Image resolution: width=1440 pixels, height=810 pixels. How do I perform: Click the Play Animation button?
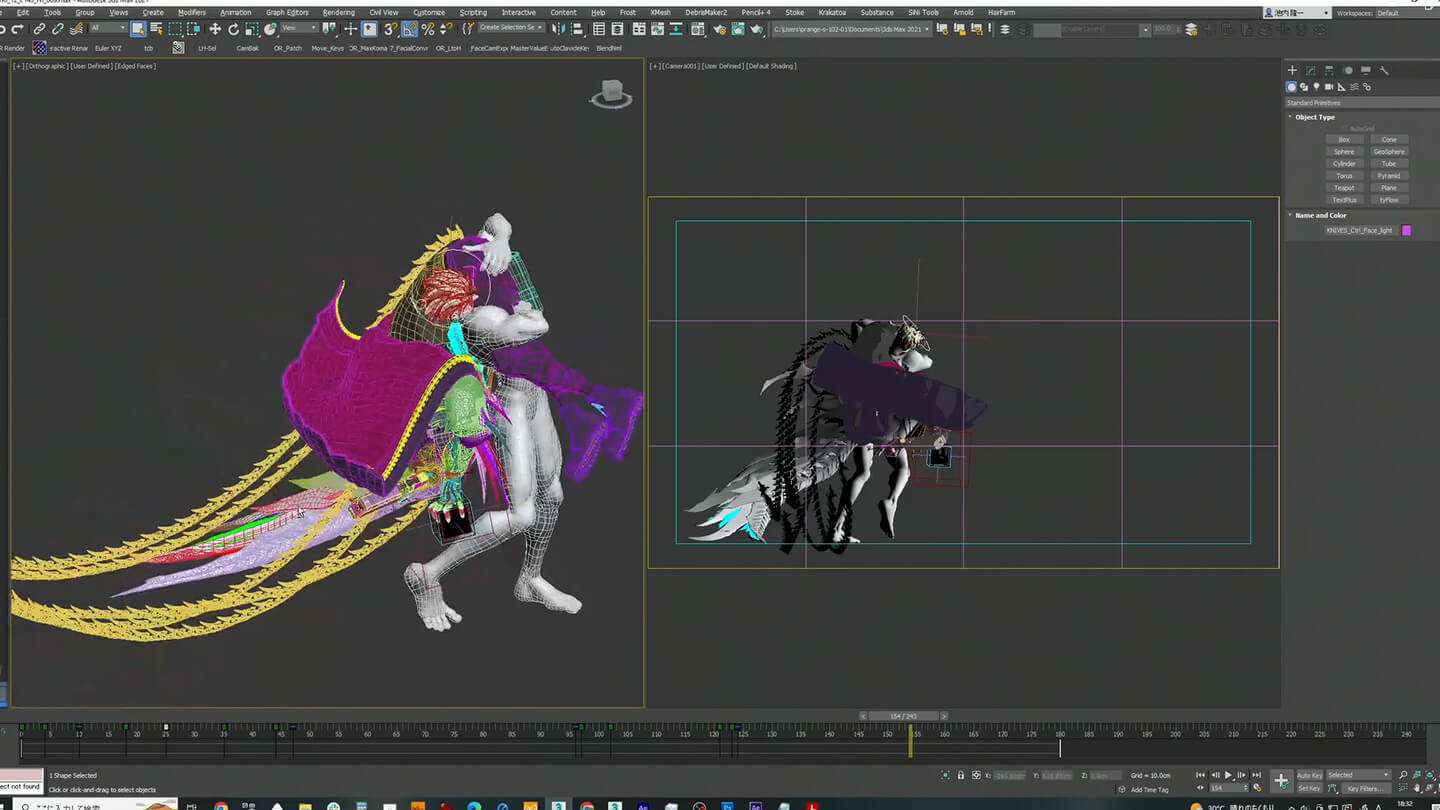(1228, 775)
